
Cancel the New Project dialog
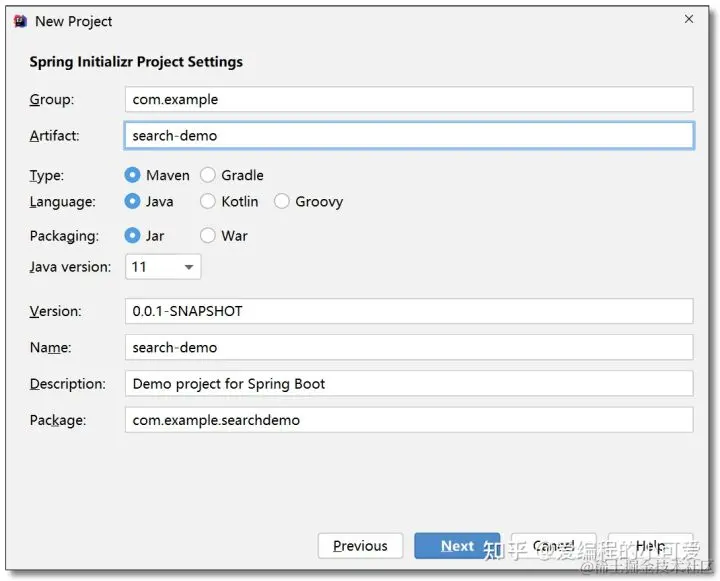tap(554, 546)
